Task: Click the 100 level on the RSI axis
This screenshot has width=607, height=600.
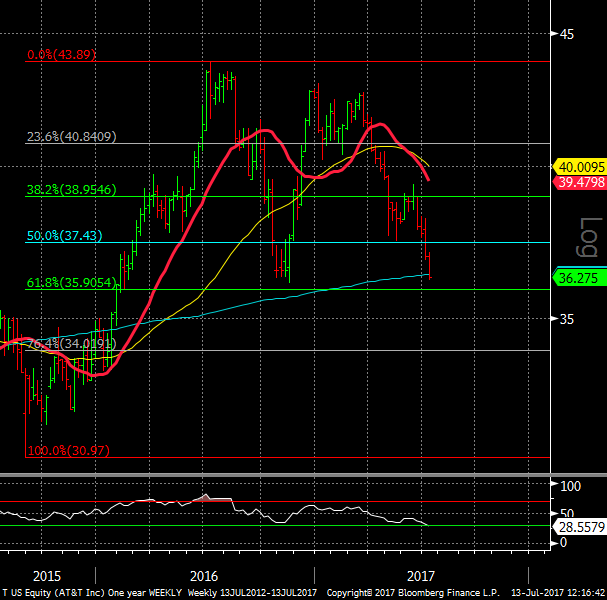Action: (571, 486)
